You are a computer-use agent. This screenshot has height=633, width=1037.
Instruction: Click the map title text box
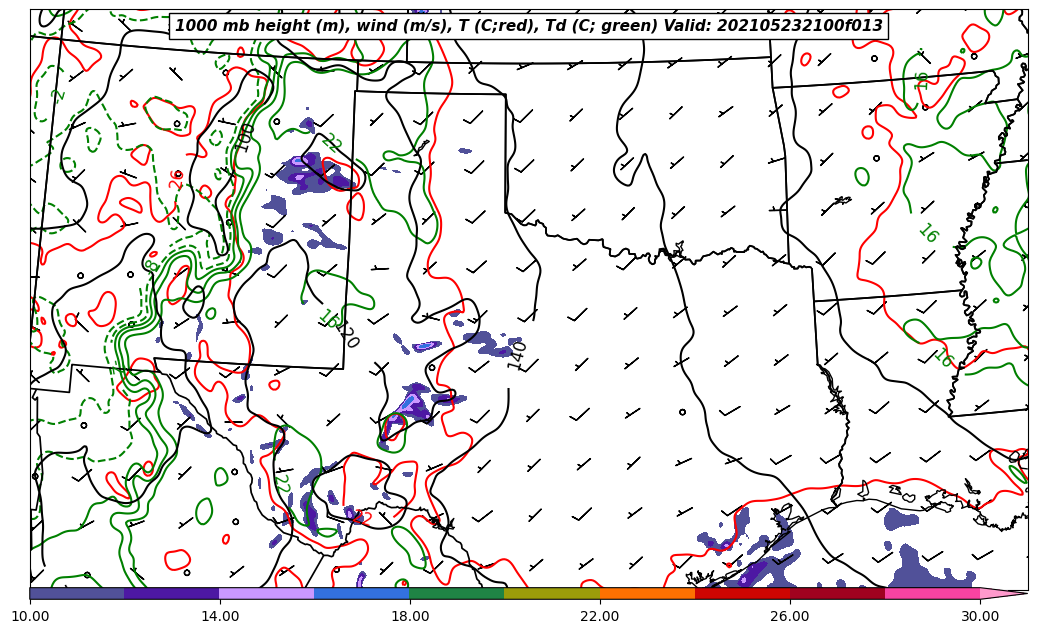[528, 26]
